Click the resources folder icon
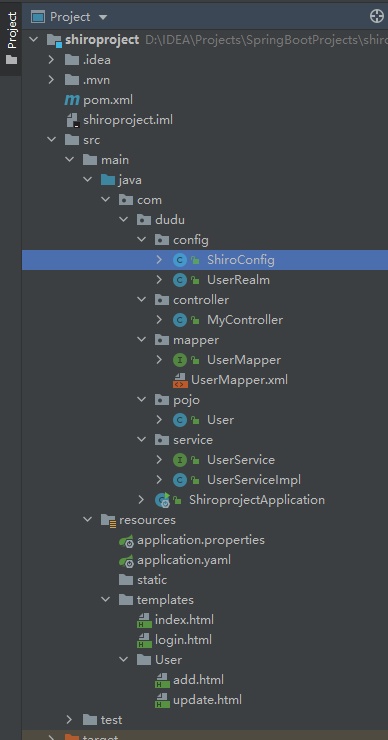The width and height of the screenshot is (388, 740). point(109,520)
